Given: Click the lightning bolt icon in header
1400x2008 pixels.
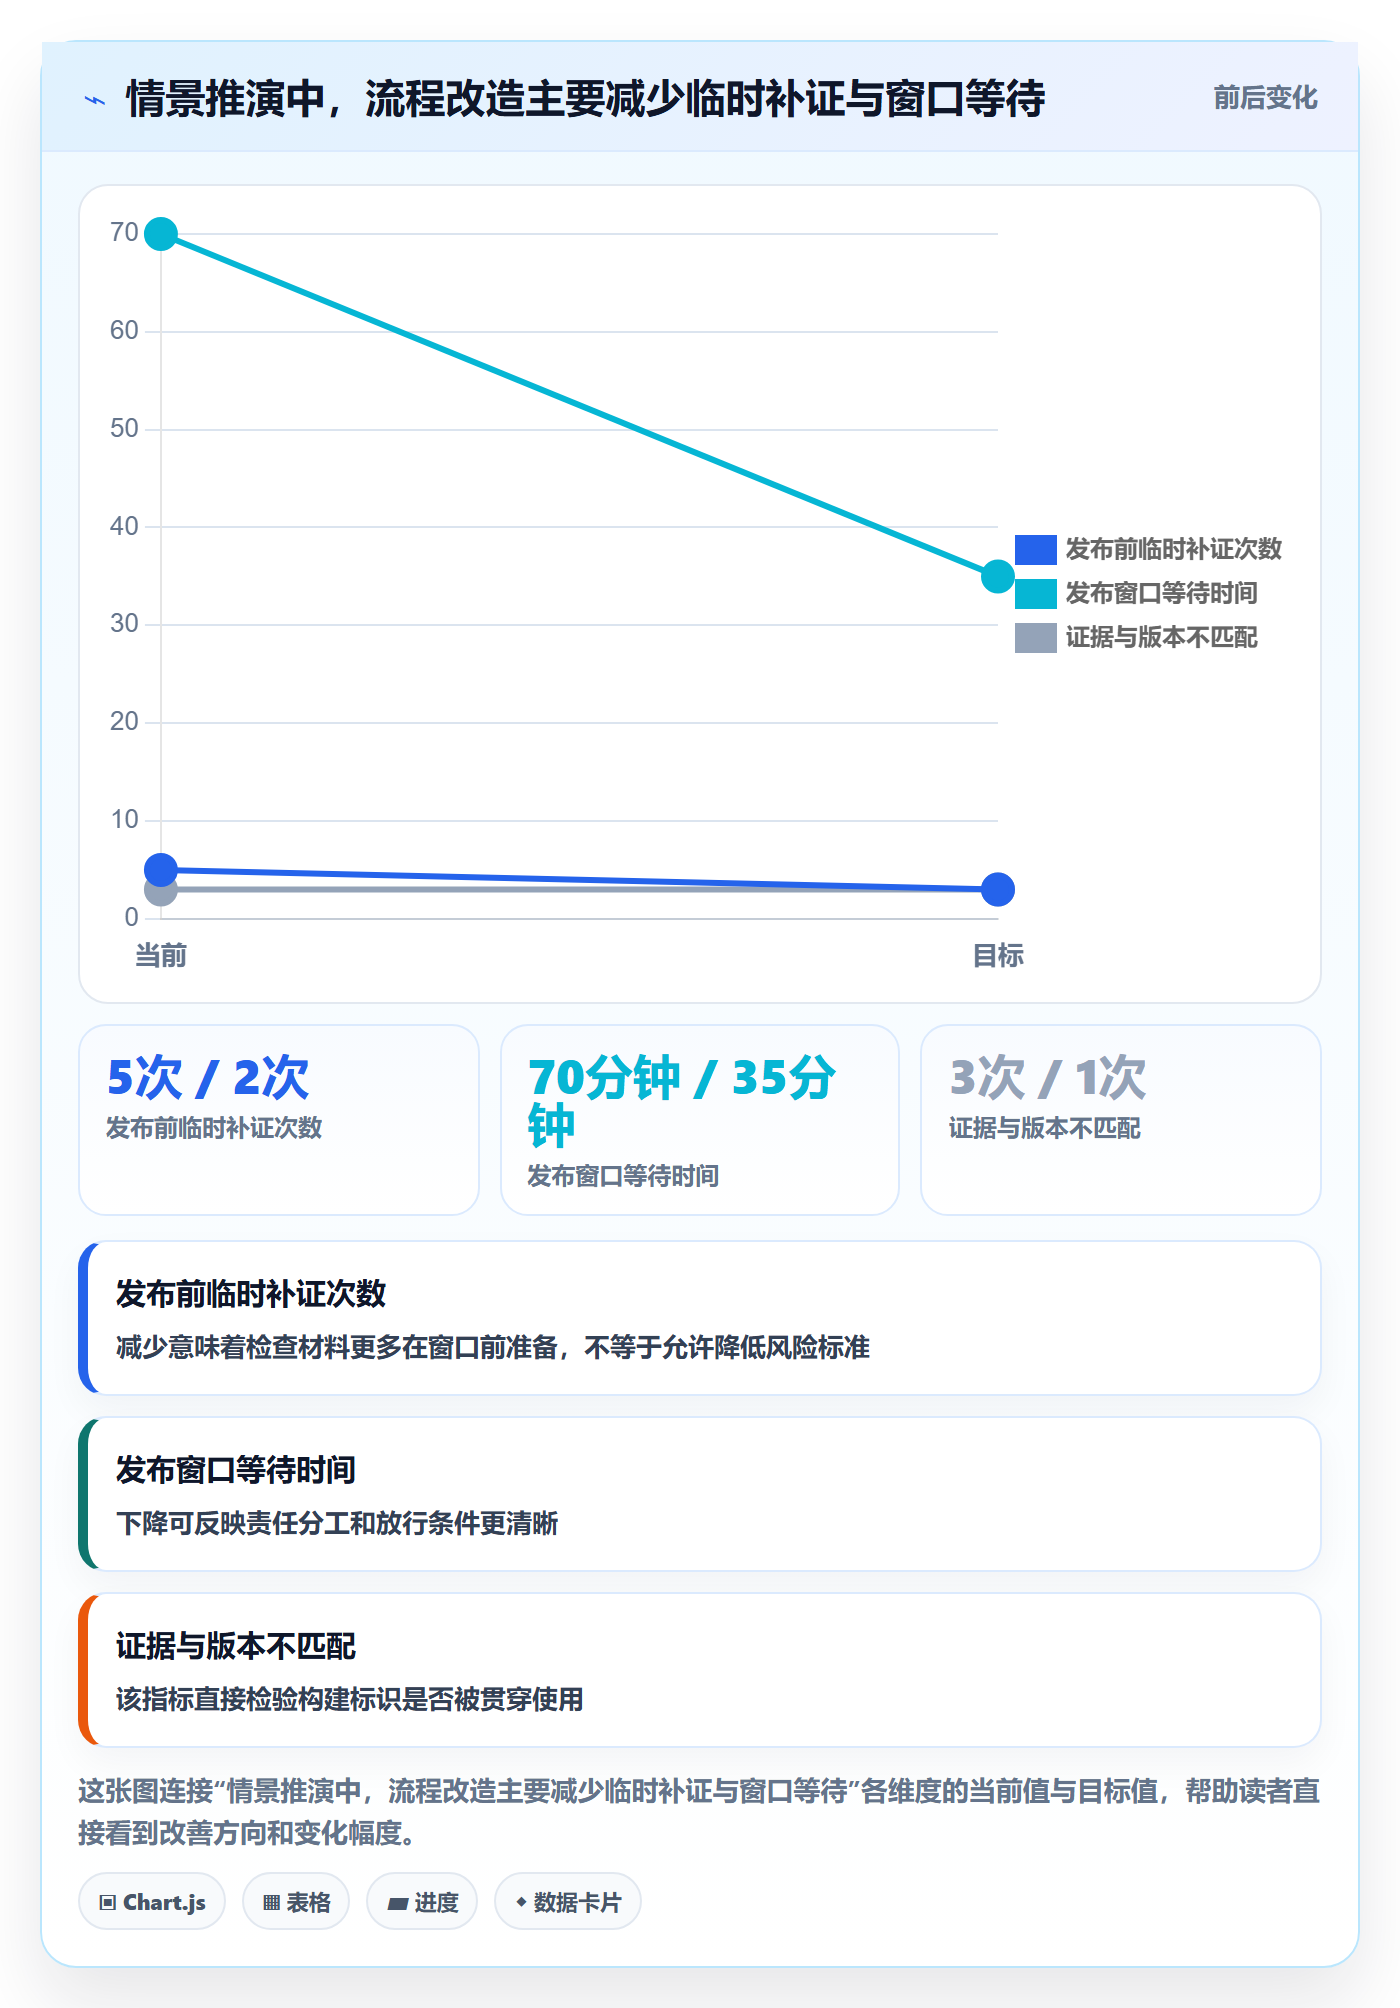Looking at the screenshot, I should 95,100.
